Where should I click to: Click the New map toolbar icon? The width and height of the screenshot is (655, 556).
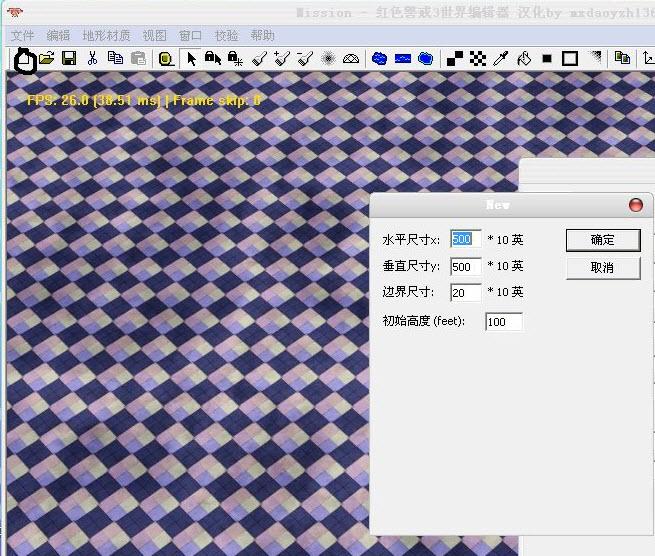[24, 60]
